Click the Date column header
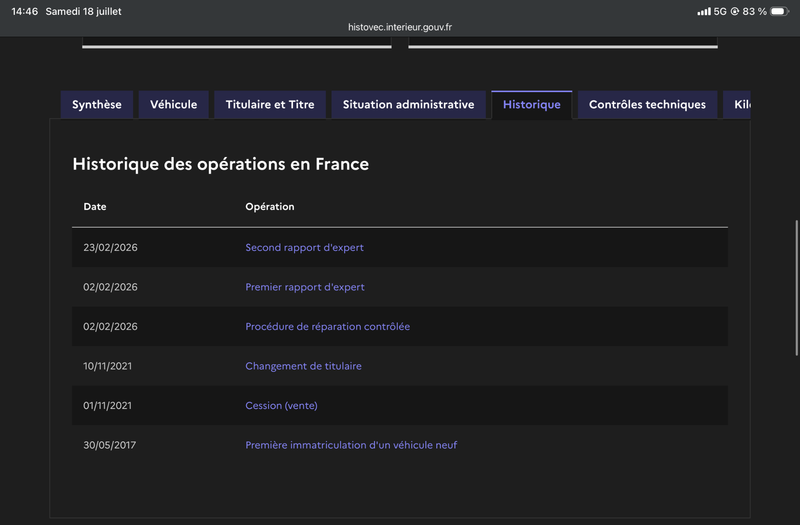Viewport: 800px width, 525px height. tap(95, 207)
